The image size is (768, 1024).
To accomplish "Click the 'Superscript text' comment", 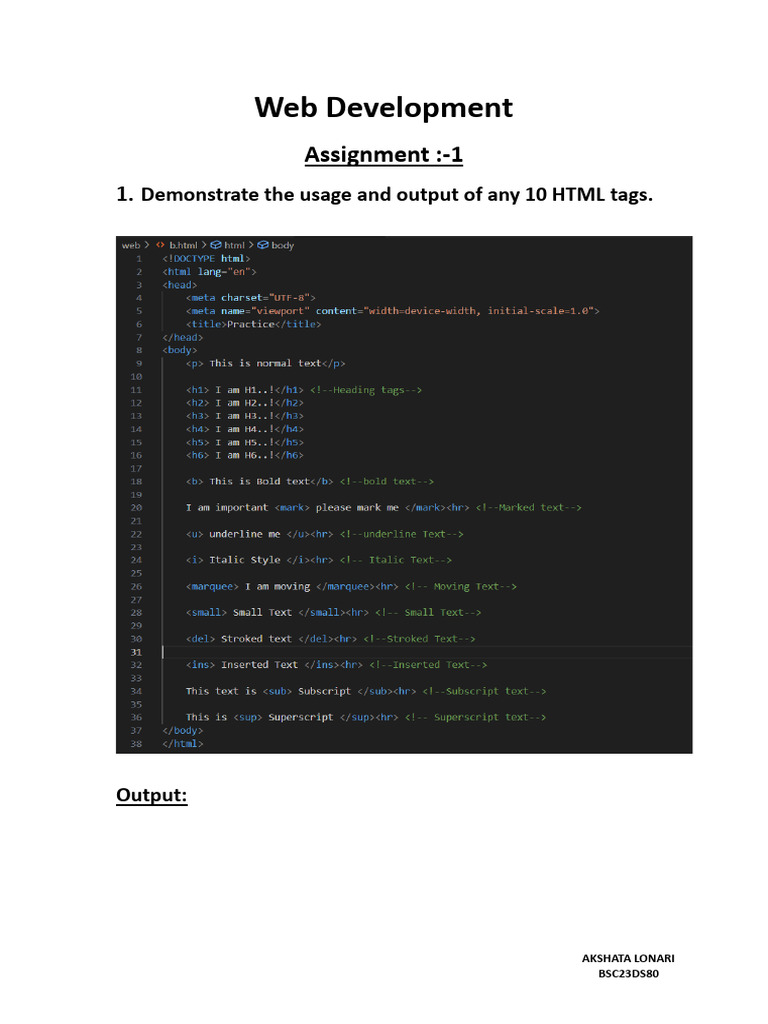I will pyautogui.click(x=475, y=717).
